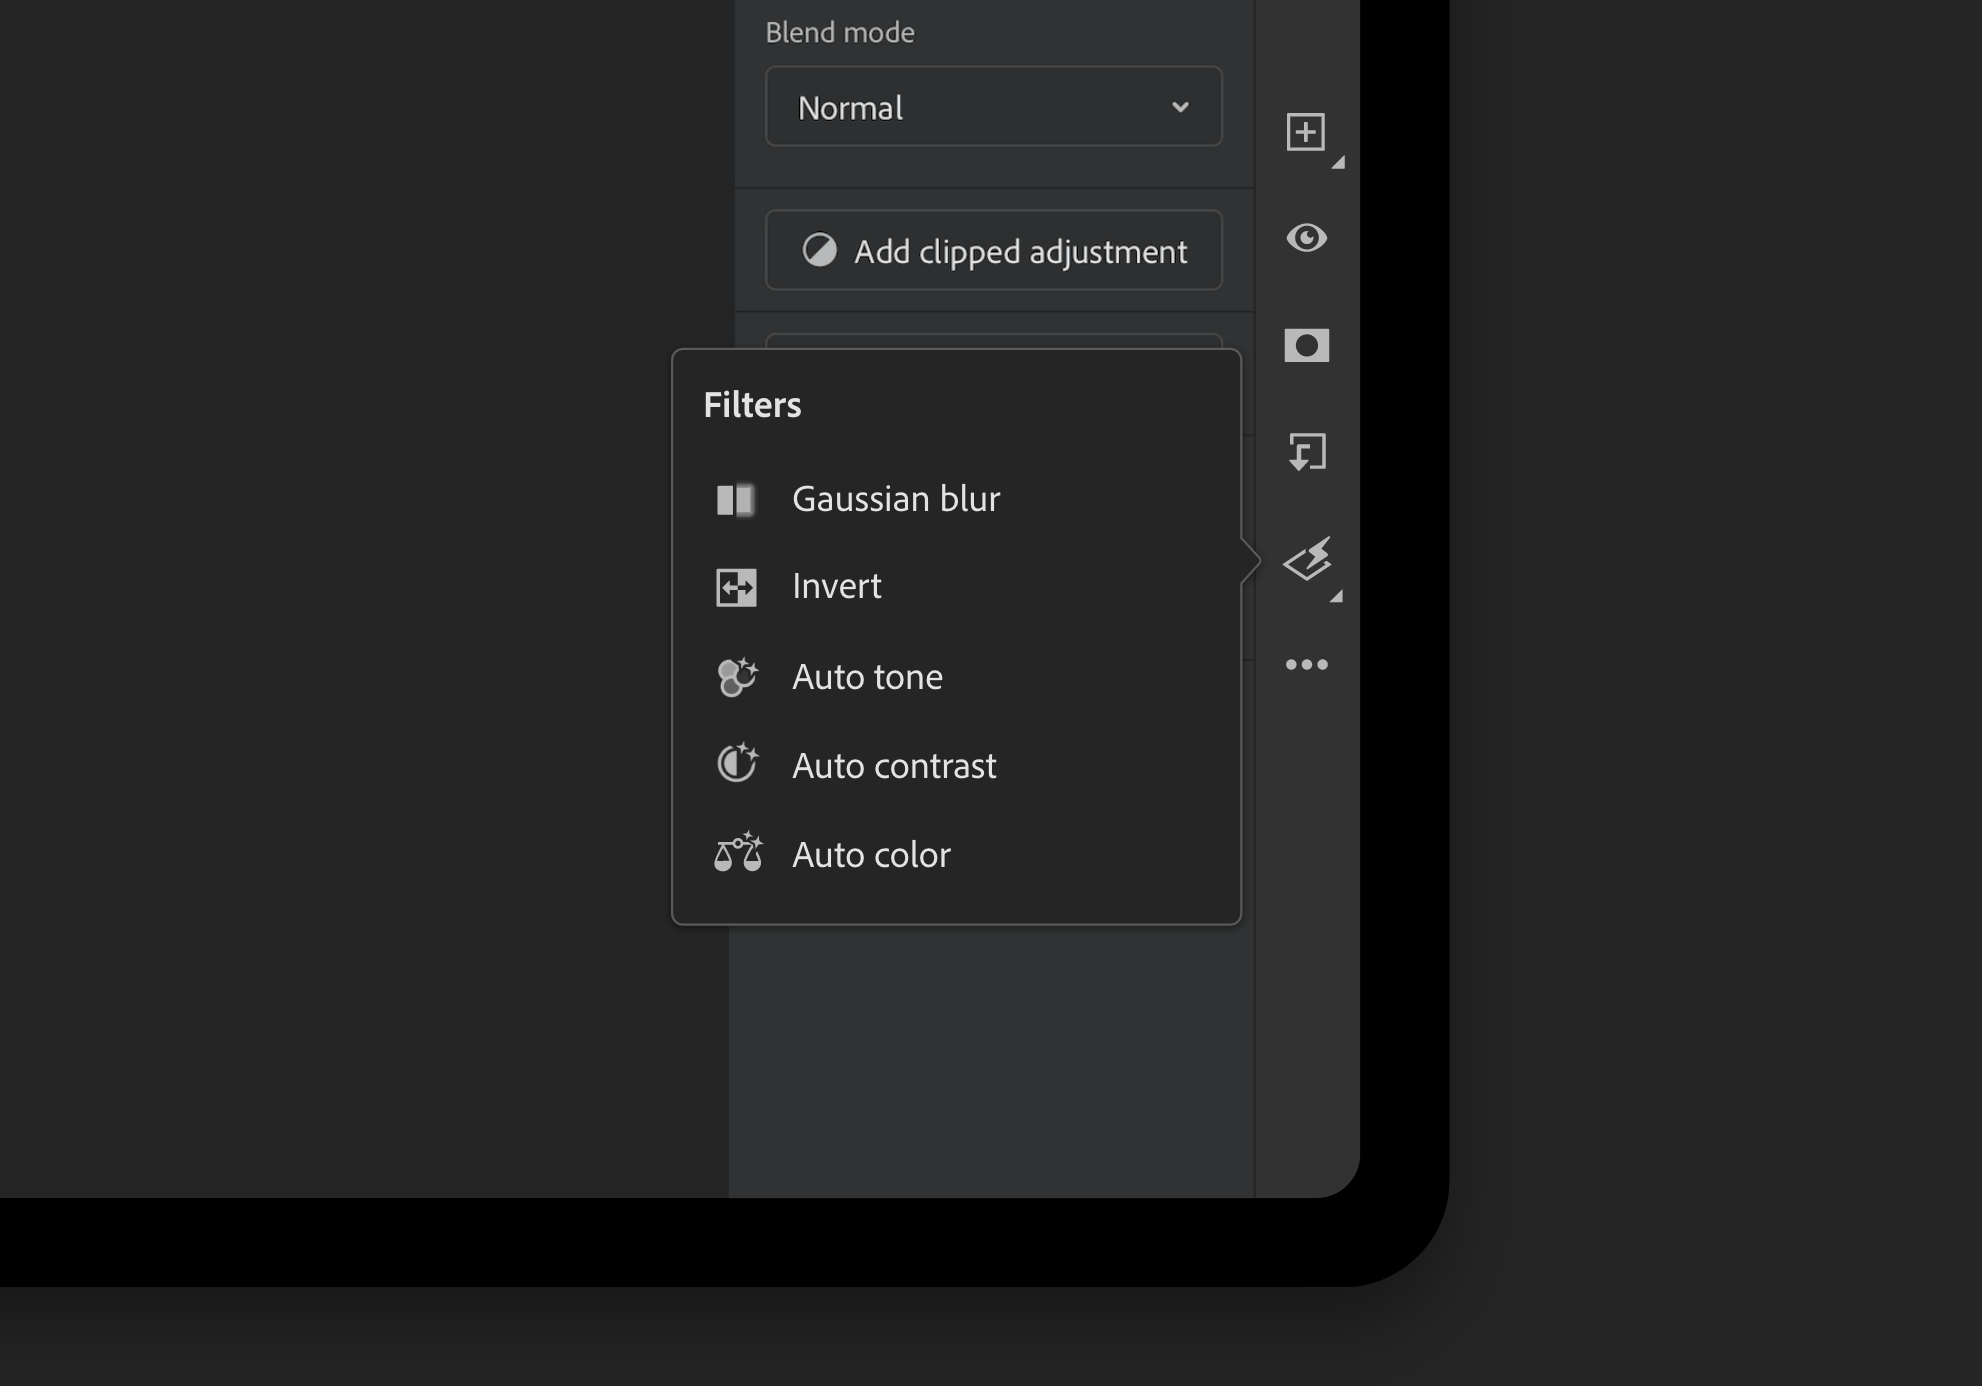Apply the Auto color filter

point(872,853)
